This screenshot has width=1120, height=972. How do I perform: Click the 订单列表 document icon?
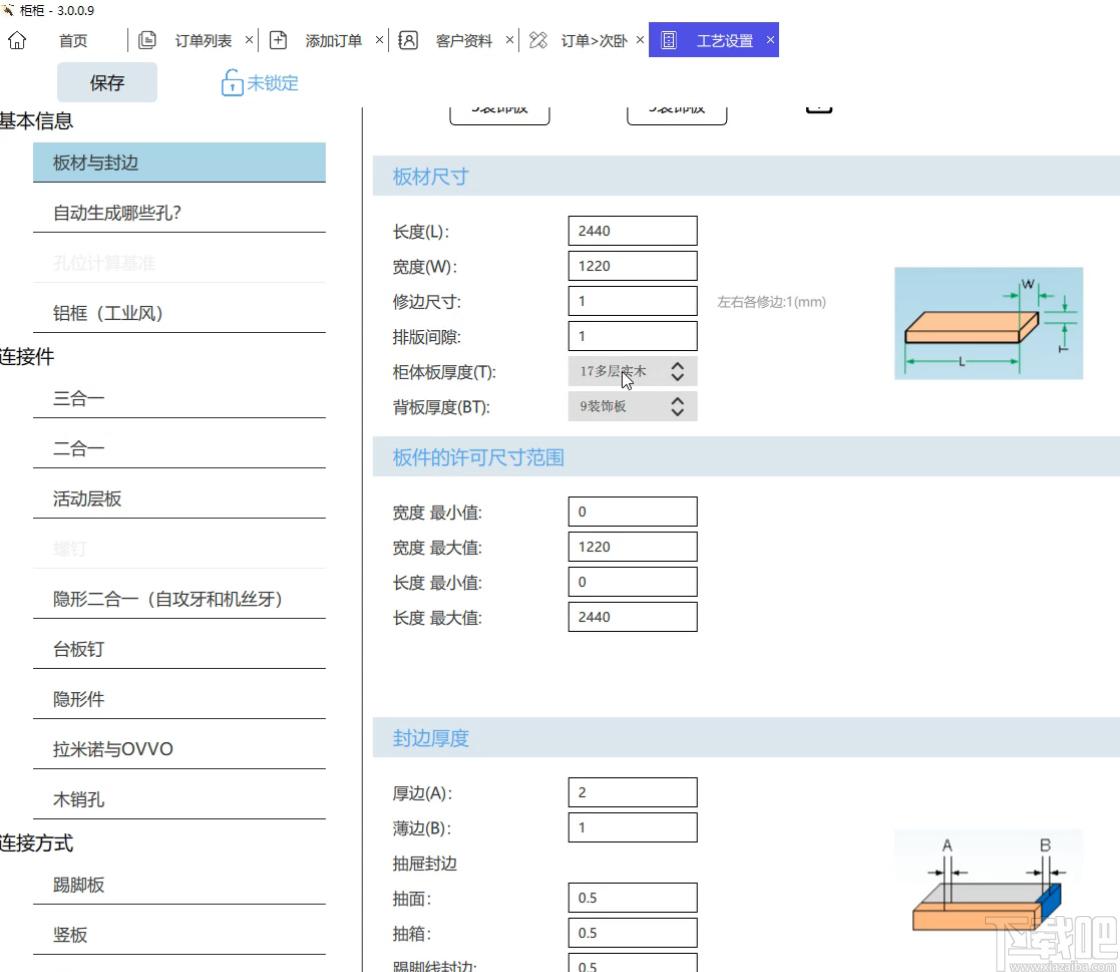click(x=147, y=40)
